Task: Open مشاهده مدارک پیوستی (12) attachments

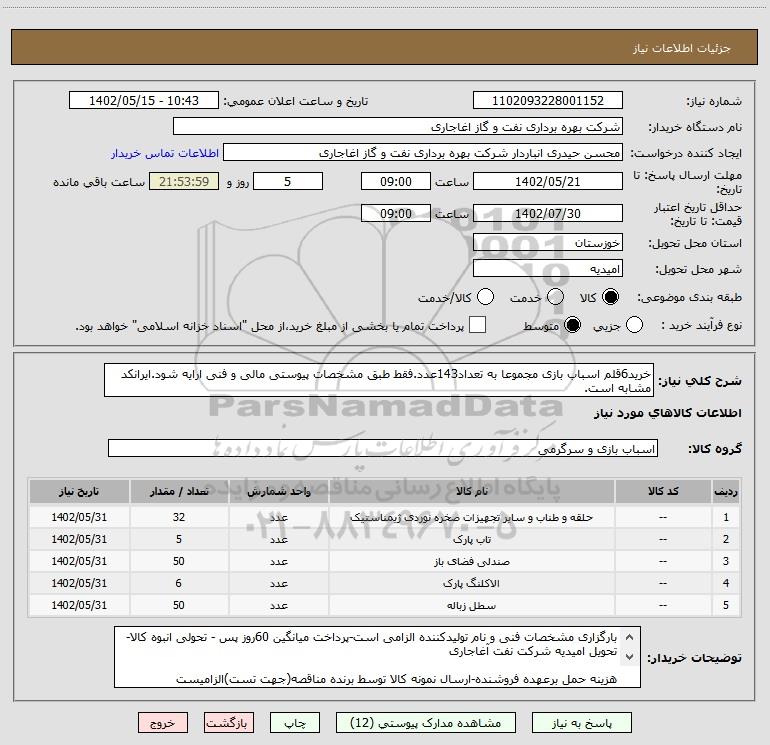Action: tap(426, 723)
